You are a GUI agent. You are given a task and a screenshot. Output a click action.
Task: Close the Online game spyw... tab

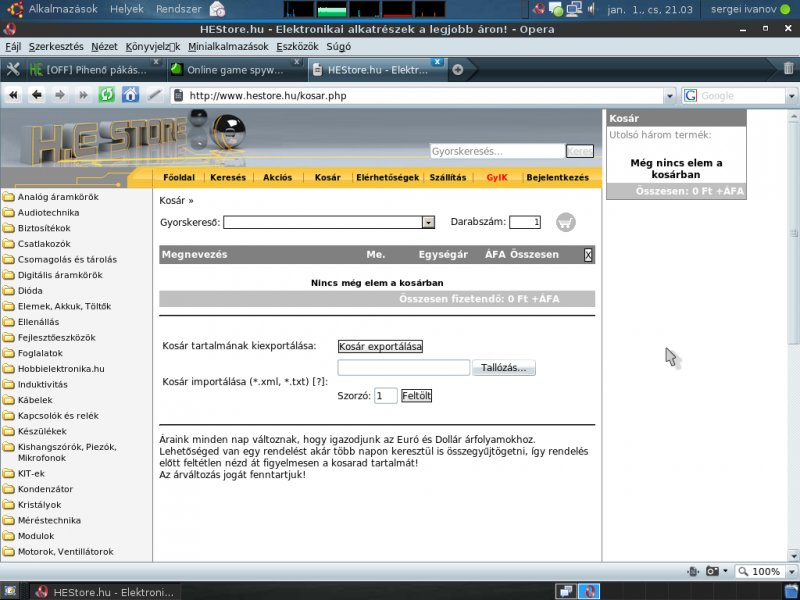[296, 62]
